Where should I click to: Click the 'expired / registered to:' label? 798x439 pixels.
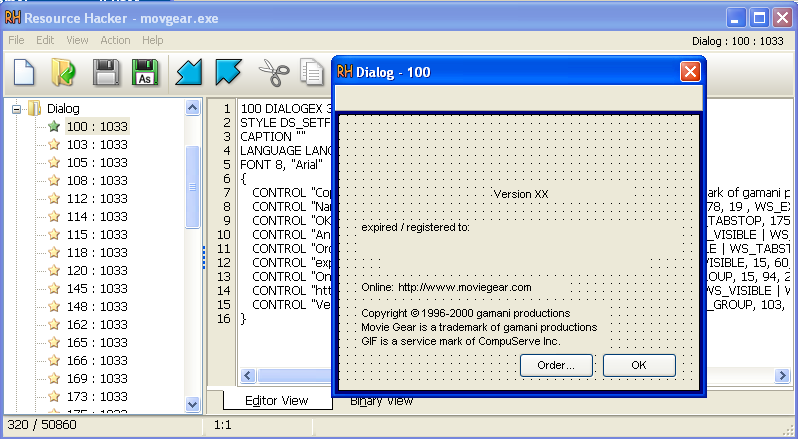coord(415,227)
